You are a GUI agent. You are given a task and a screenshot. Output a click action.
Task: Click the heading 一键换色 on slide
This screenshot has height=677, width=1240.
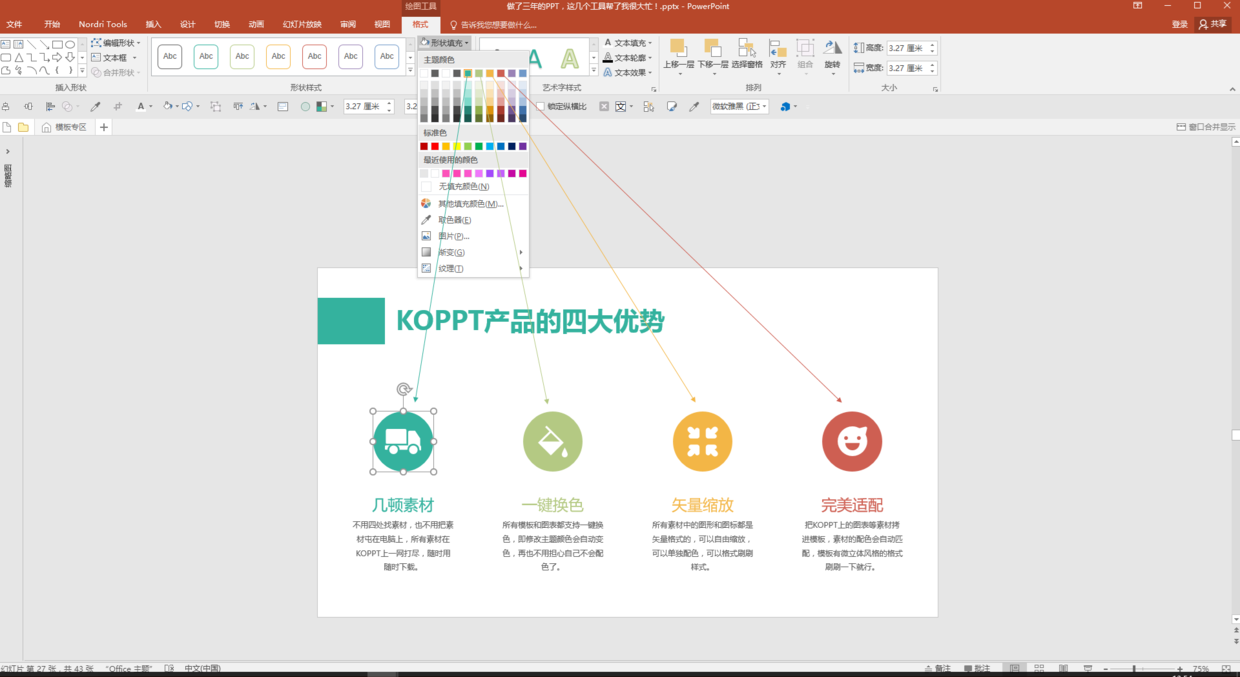(x=552, y=505)
